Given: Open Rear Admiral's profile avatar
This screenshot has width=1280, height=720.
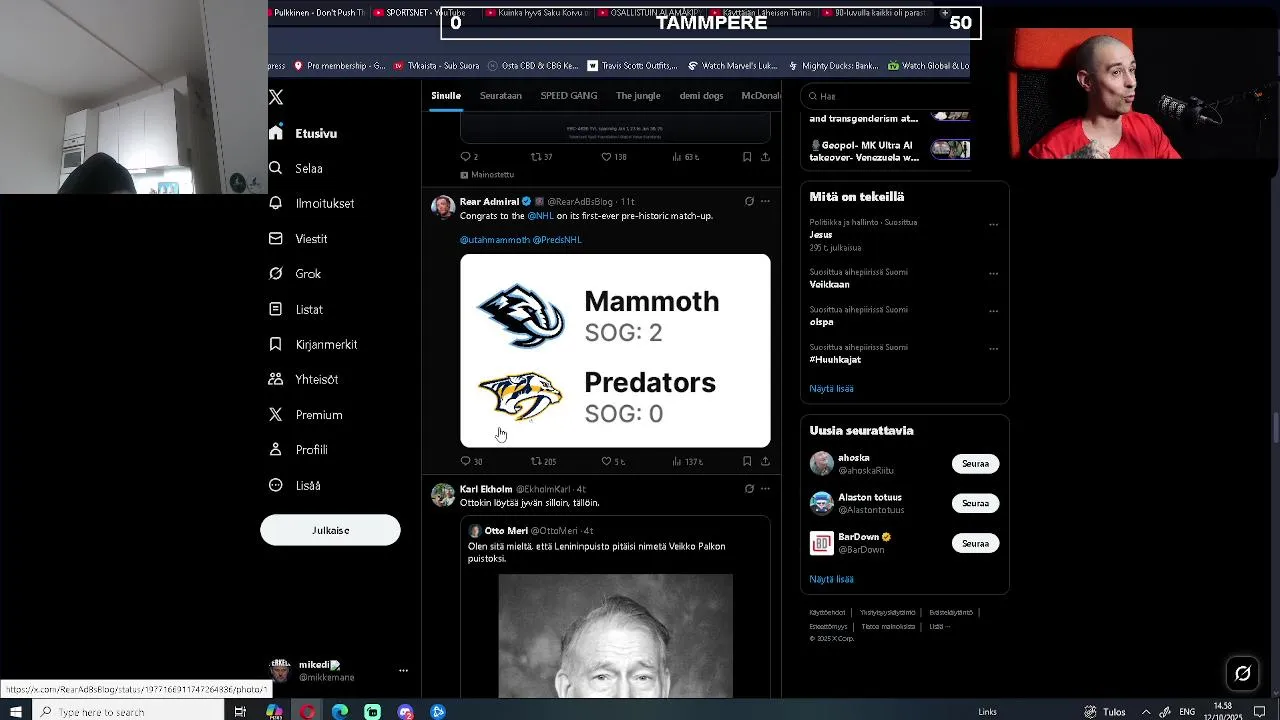Looking at the screenshot, I should pos(443,207).
